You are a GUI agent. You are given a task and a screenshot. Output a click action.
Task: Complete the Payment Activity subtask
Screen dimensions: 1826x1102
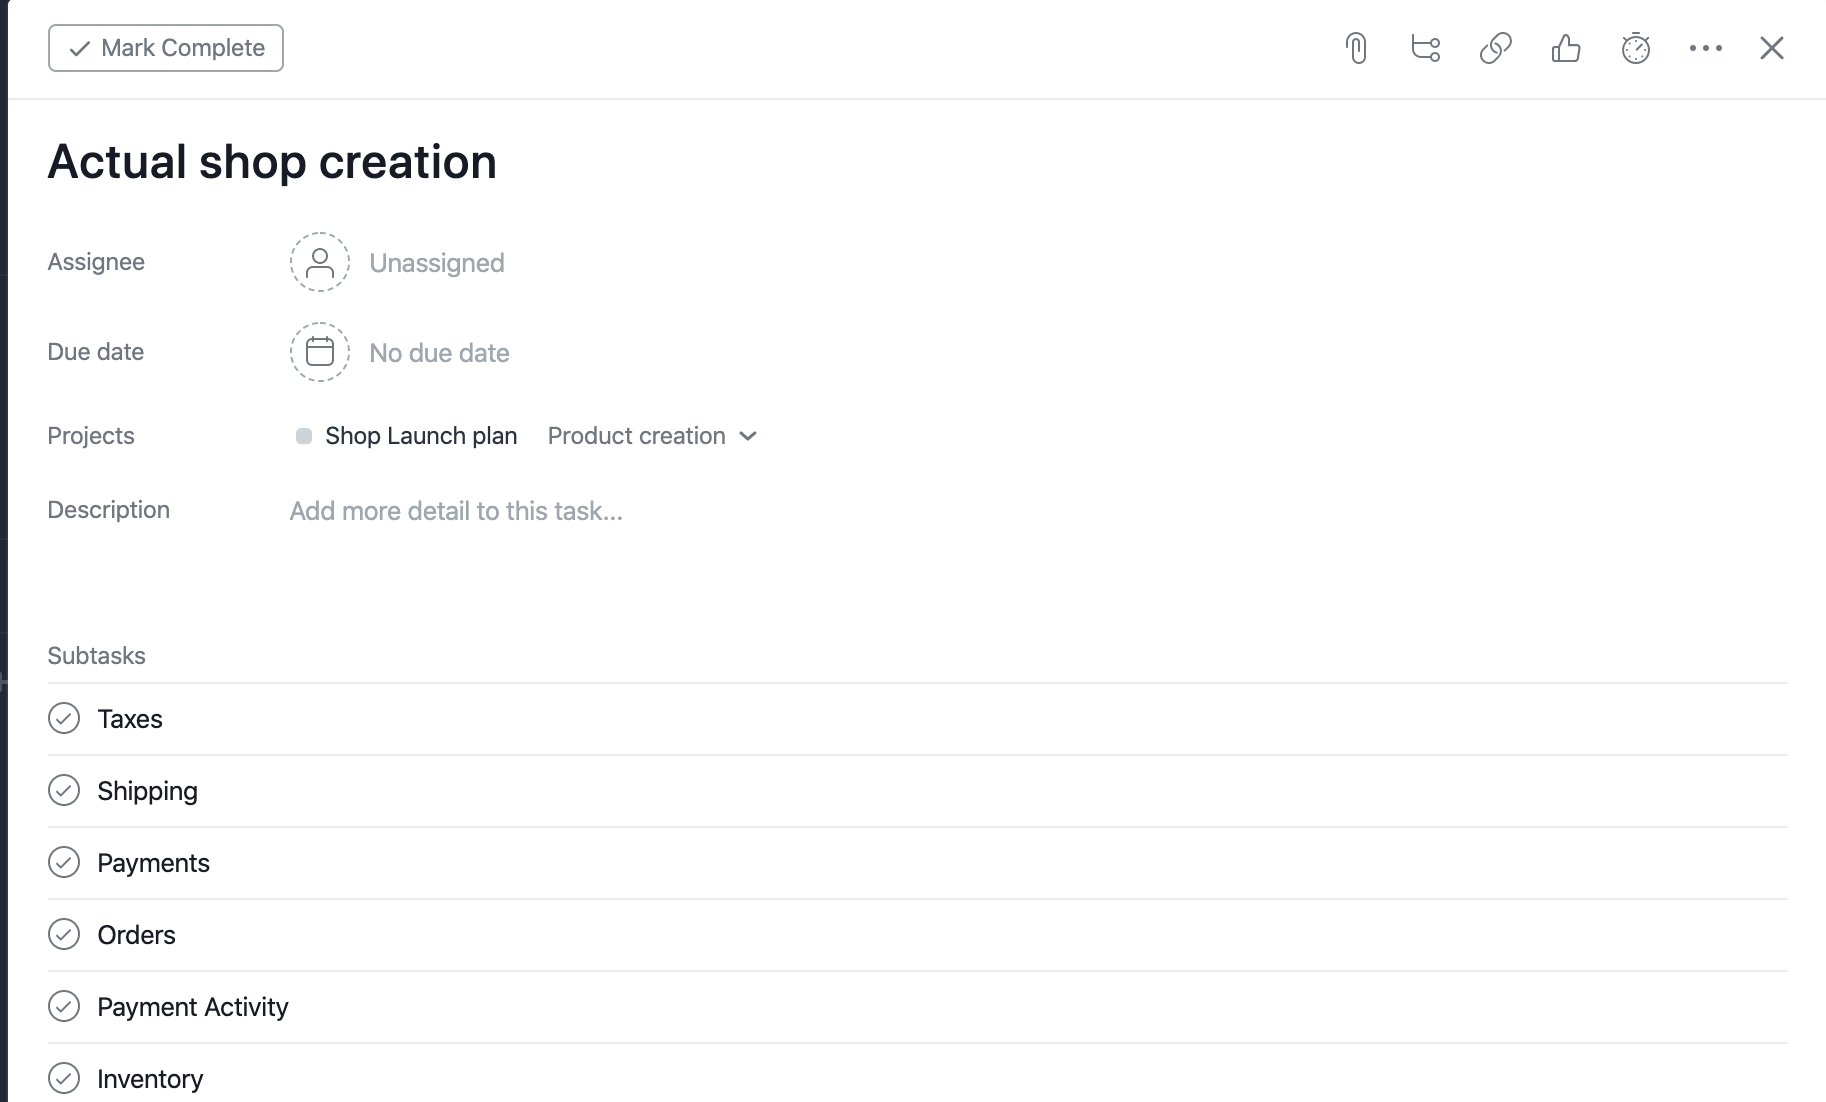click(x=64, y=1006)
